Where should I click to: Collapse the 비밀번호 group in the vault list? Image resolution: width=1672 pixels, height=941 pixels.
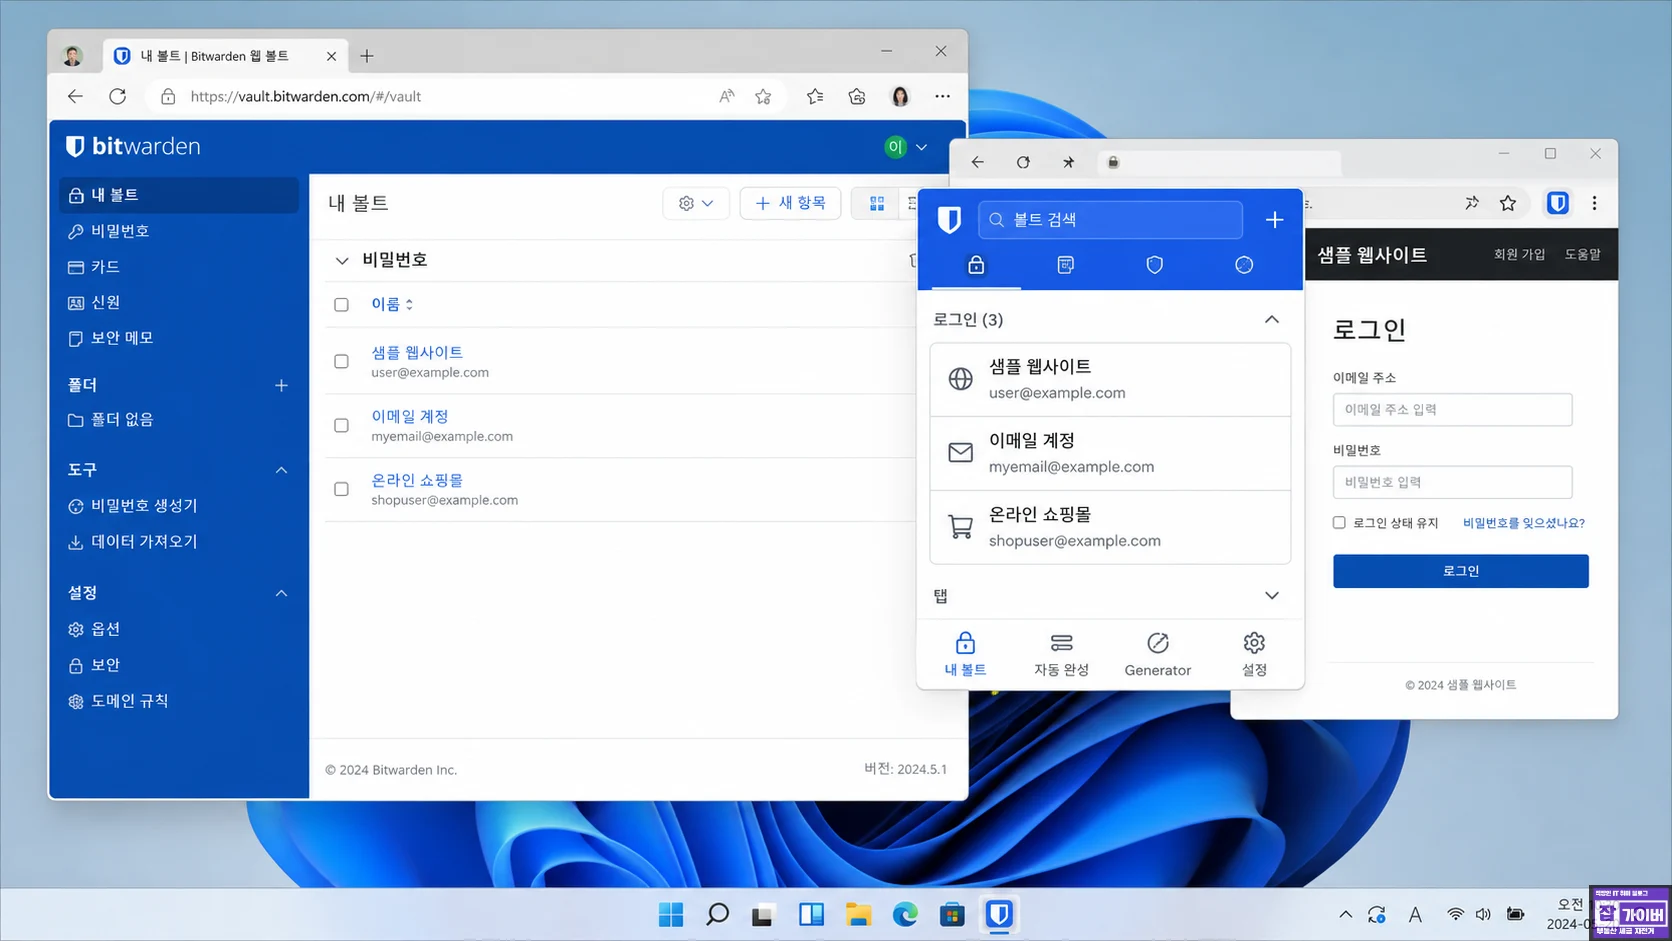[x=342, y=260]
